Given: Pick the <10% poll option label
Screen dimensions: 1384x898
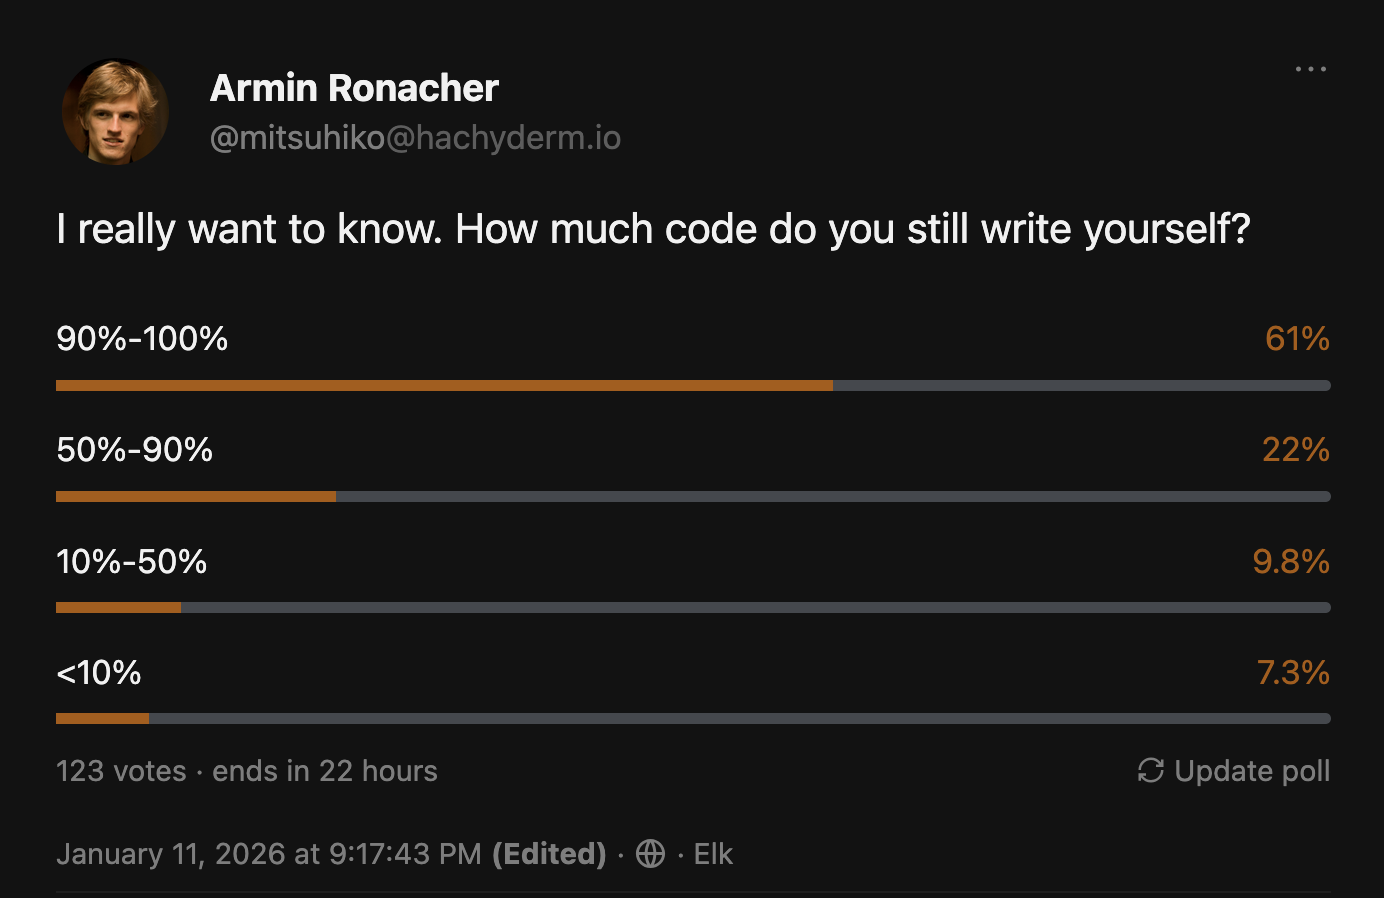Looking at the screenshot, I should [99, 673].
